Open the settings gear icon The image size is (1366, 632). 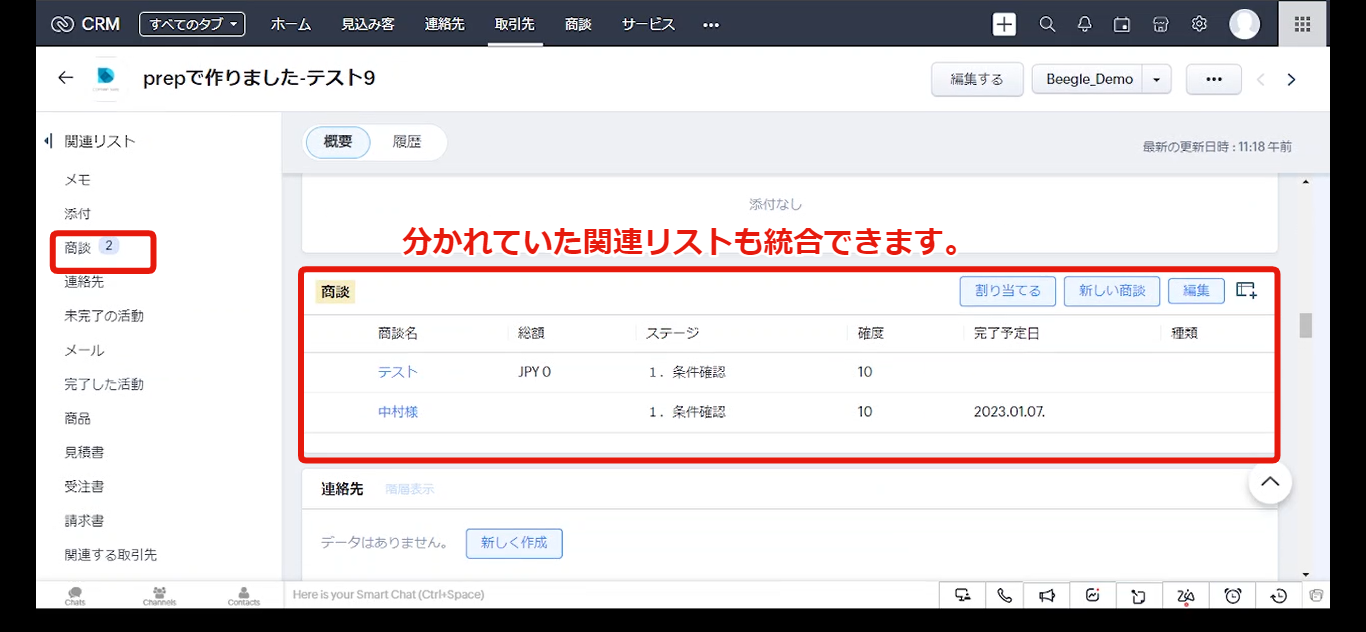tap(1199, 24)
